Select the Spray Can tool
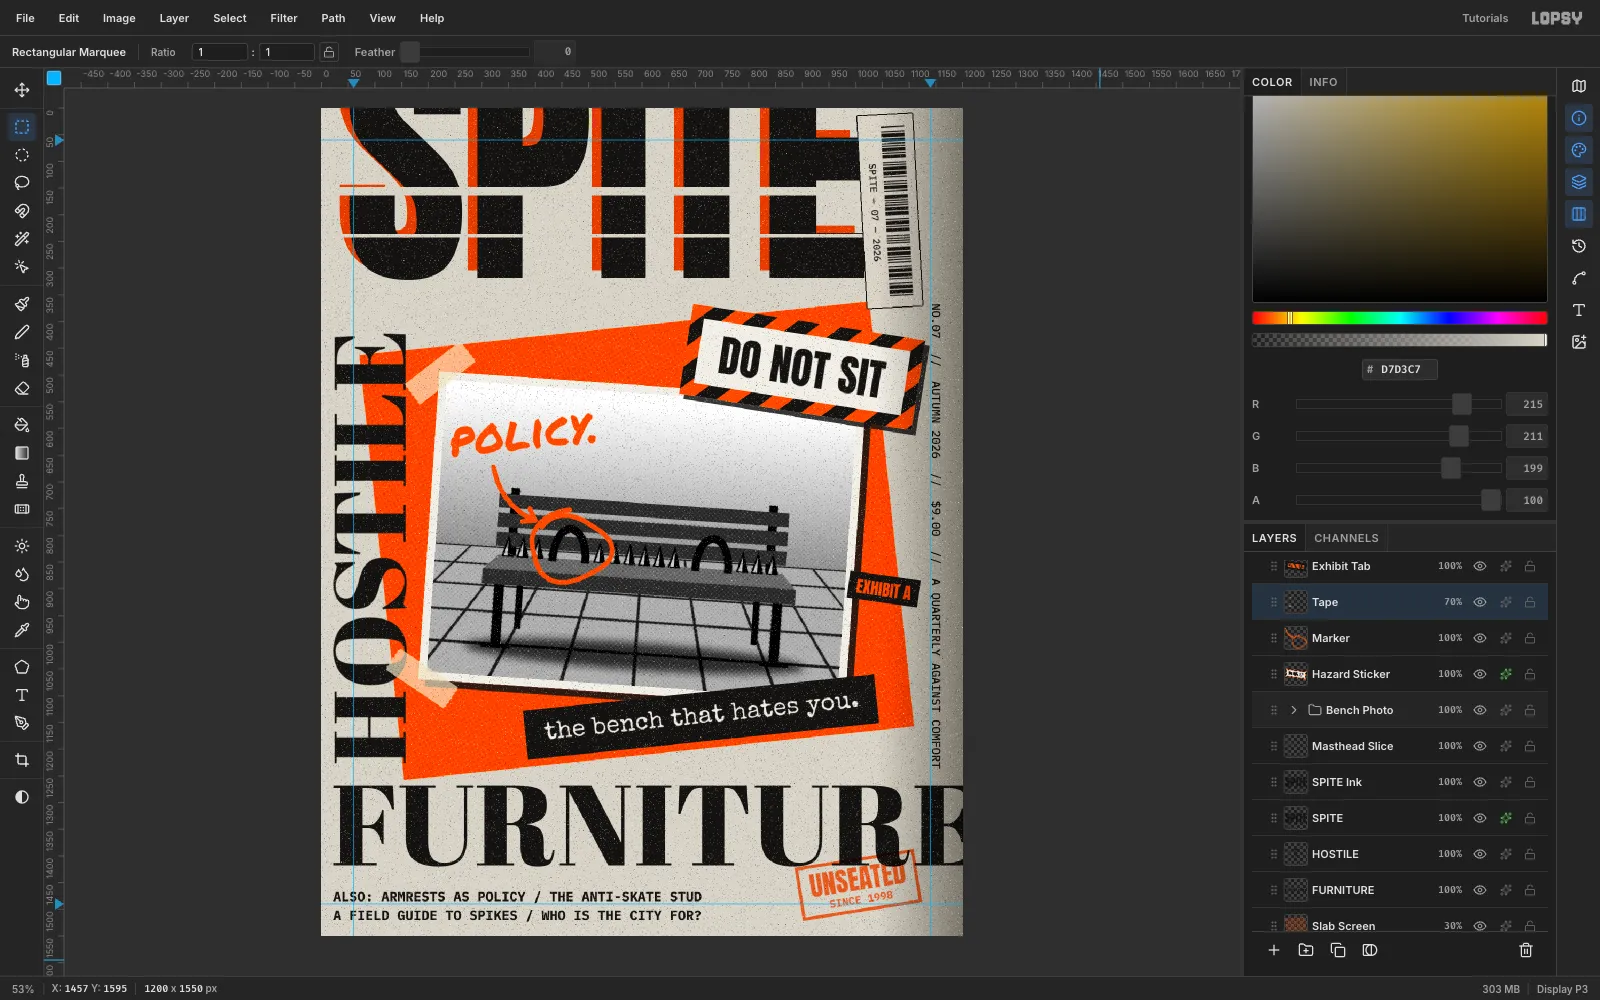This screenshot has height=1000, width=1600. 22,360
